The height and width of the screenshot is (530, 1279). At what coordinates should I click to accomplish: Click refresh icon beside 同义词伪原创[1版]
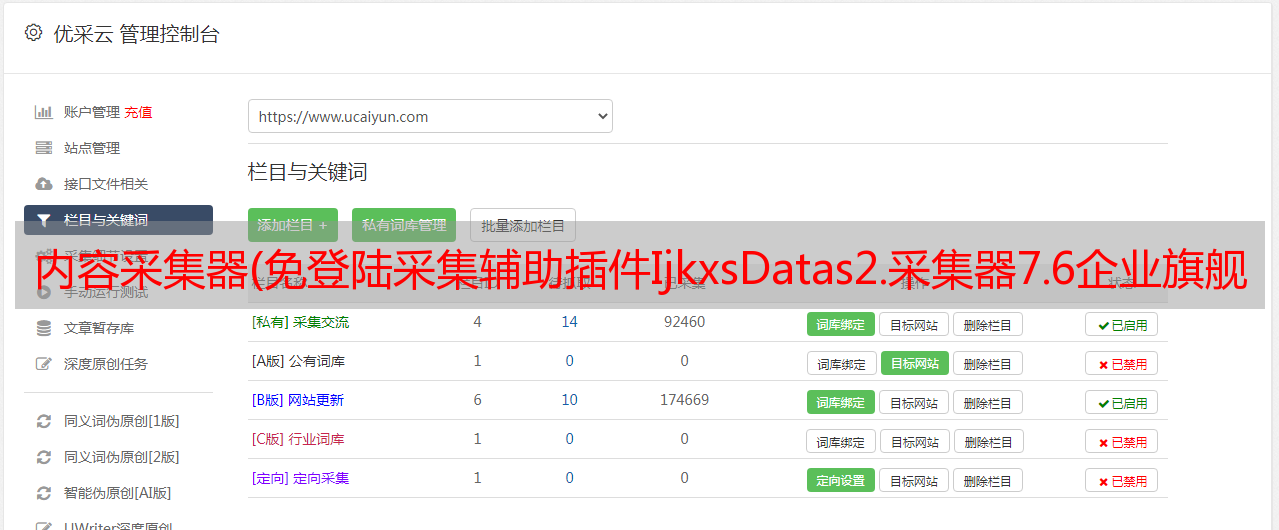(x=44, y=421)
